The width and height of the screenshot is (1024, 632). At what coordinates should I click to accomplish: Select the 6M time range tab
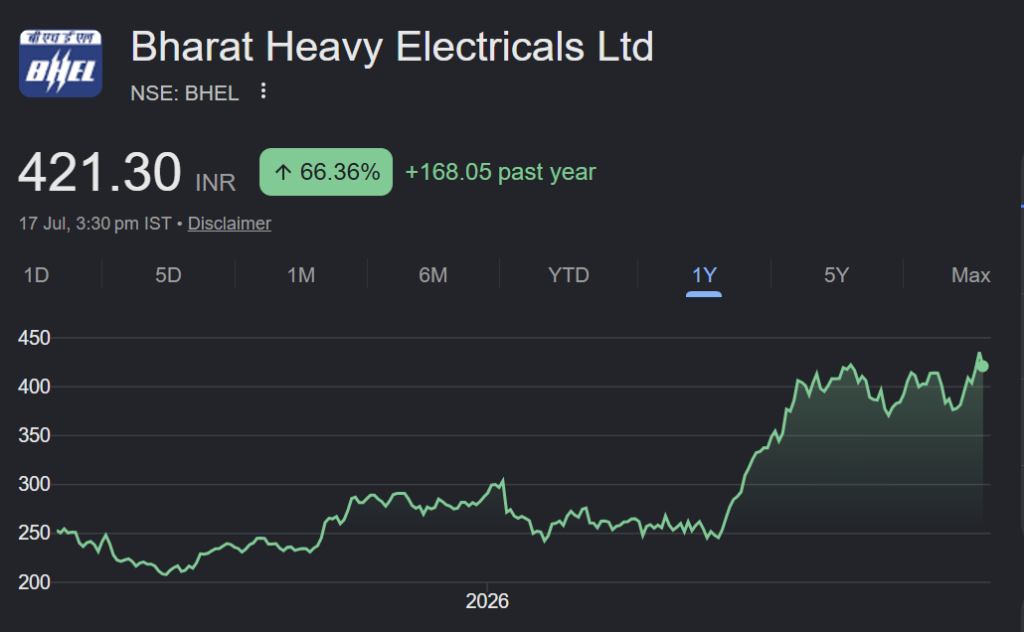tap(433, 275)
